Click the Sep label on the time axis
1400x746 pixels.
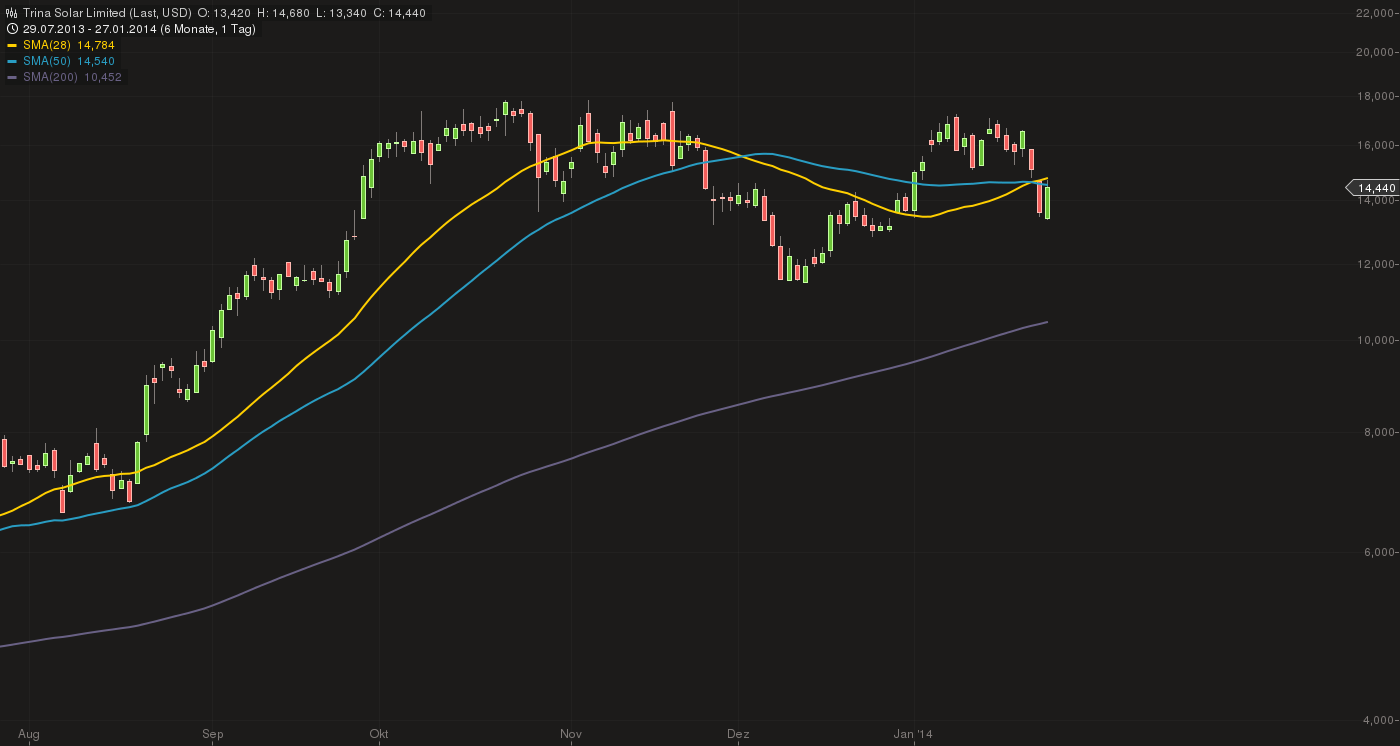pyautogui.click(x=212, y=735)
